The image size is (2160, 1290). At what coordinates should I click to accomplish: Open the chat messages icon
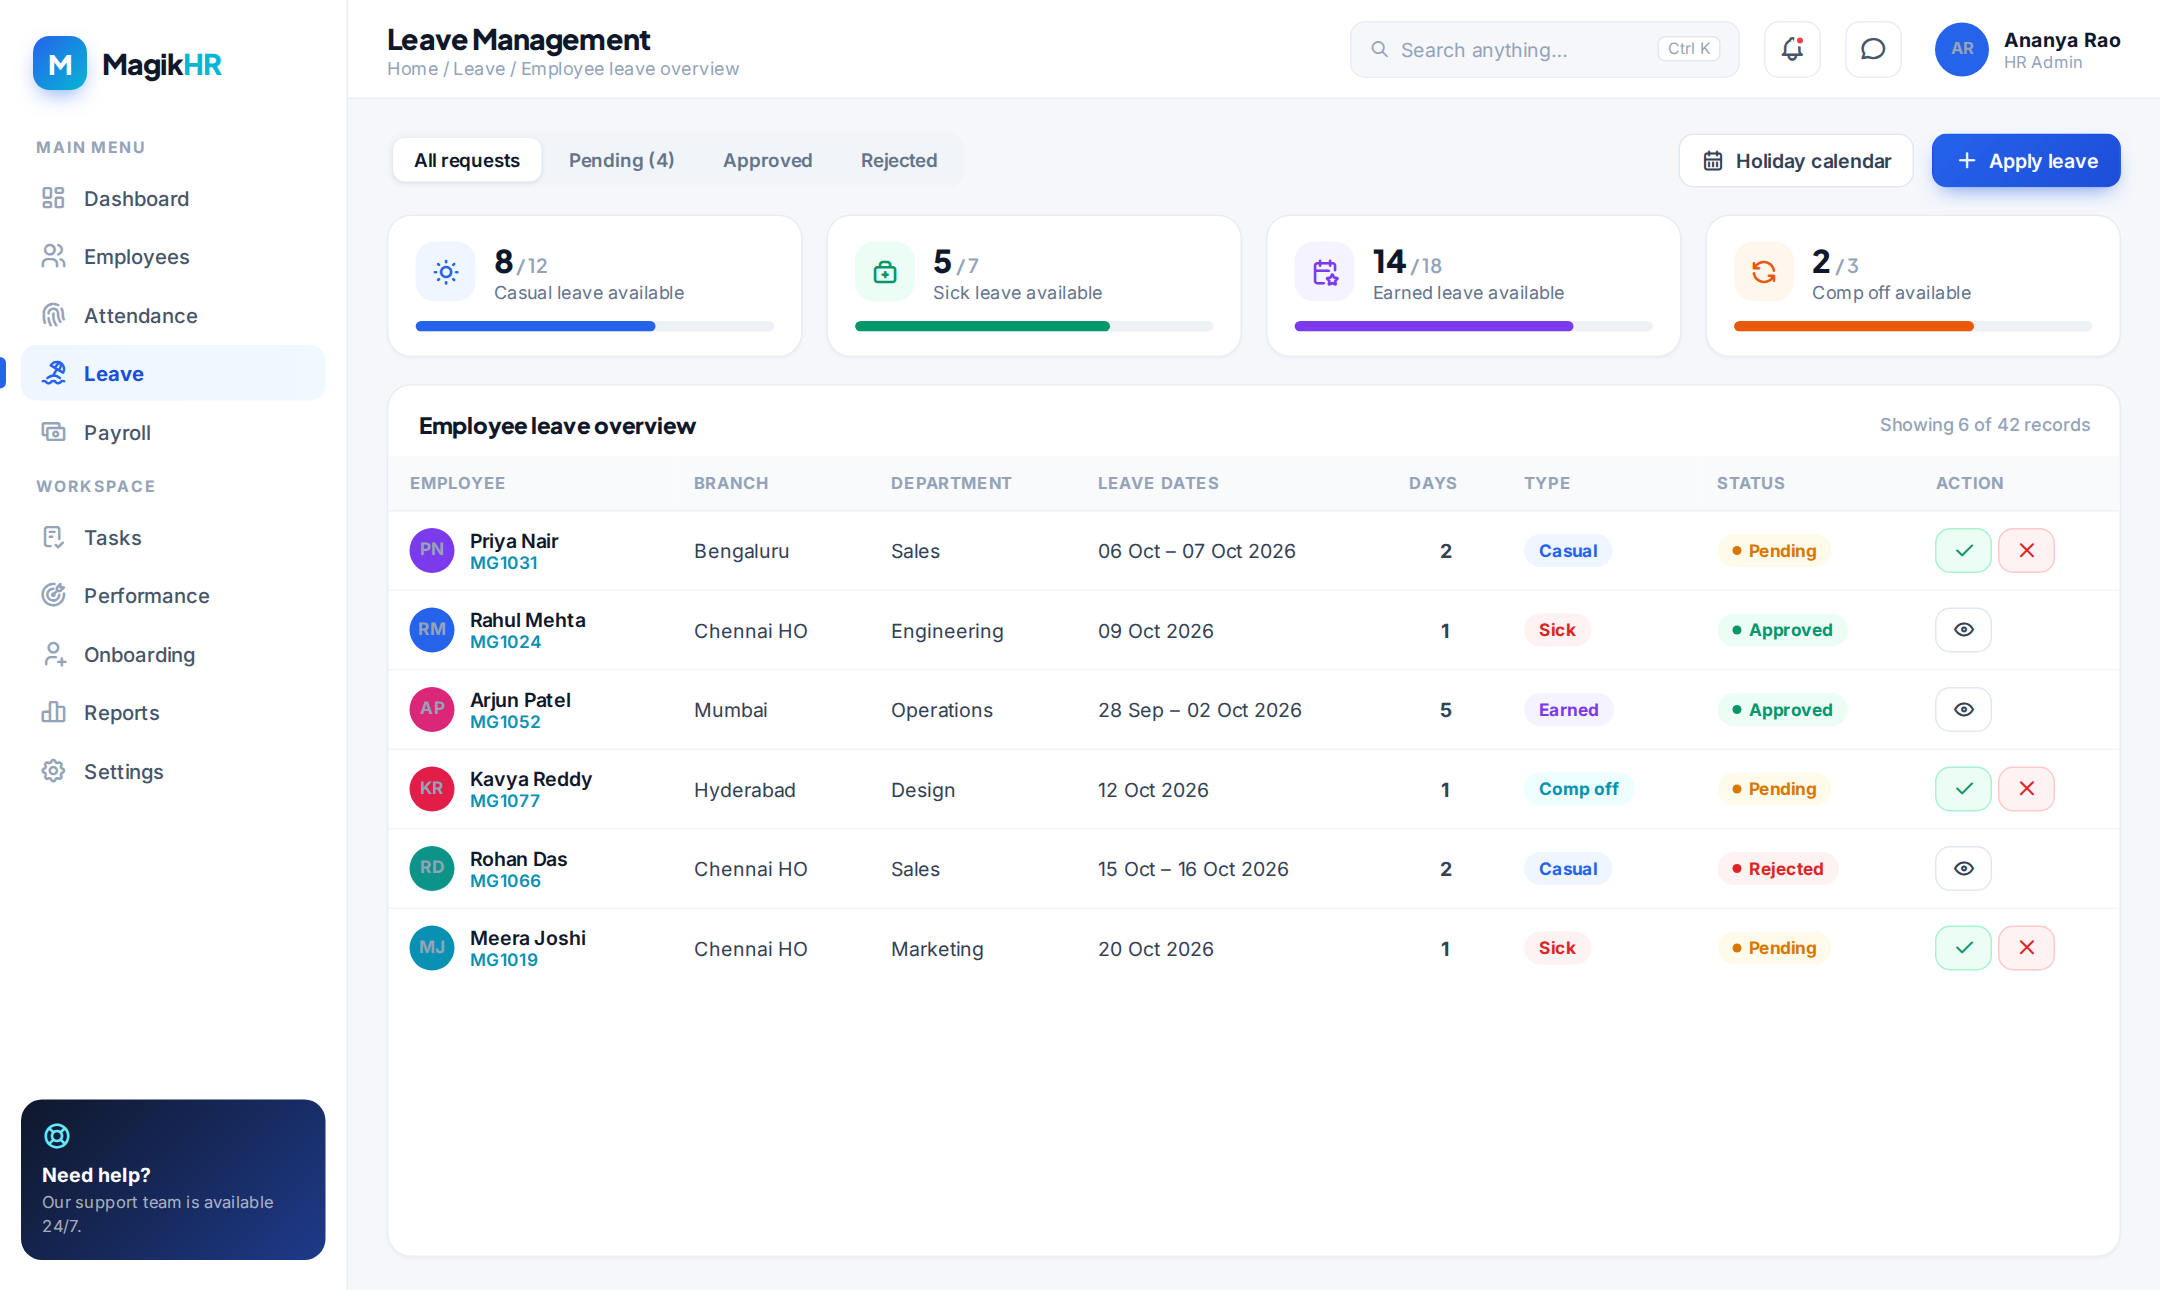point(1872,49)
